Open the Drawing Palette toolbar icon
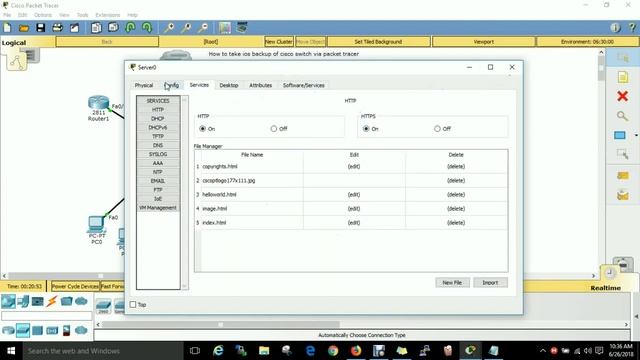 click(224, 28)
